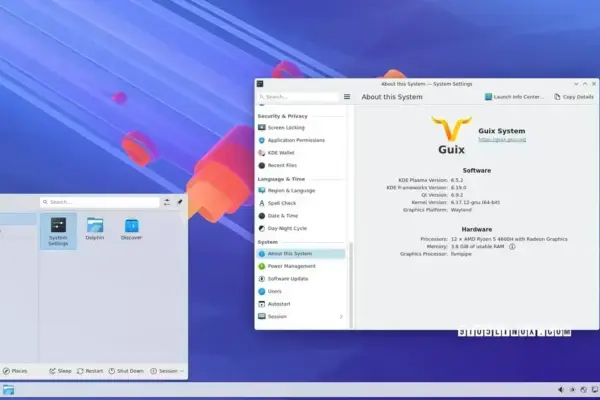
Task: Click the Qt Version value
Action: click(457, 195)
